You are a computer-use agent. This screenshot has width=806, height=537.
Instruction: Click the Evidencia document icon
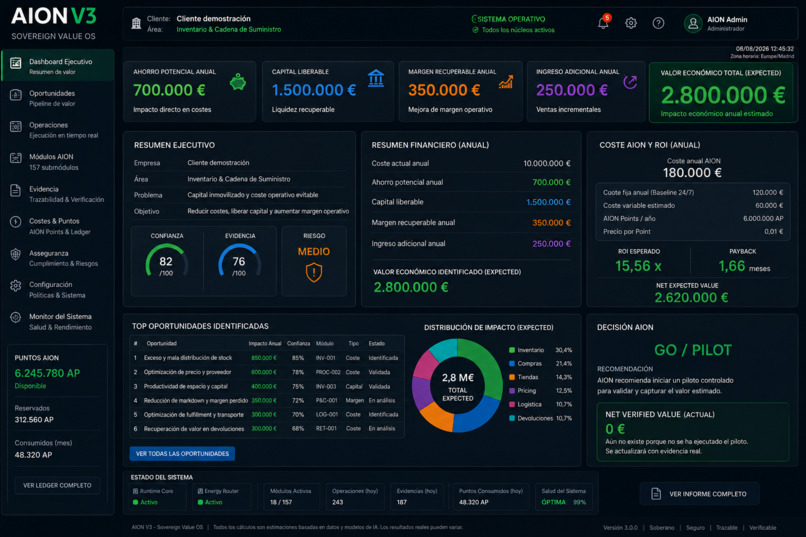click(x=16, y=190)
